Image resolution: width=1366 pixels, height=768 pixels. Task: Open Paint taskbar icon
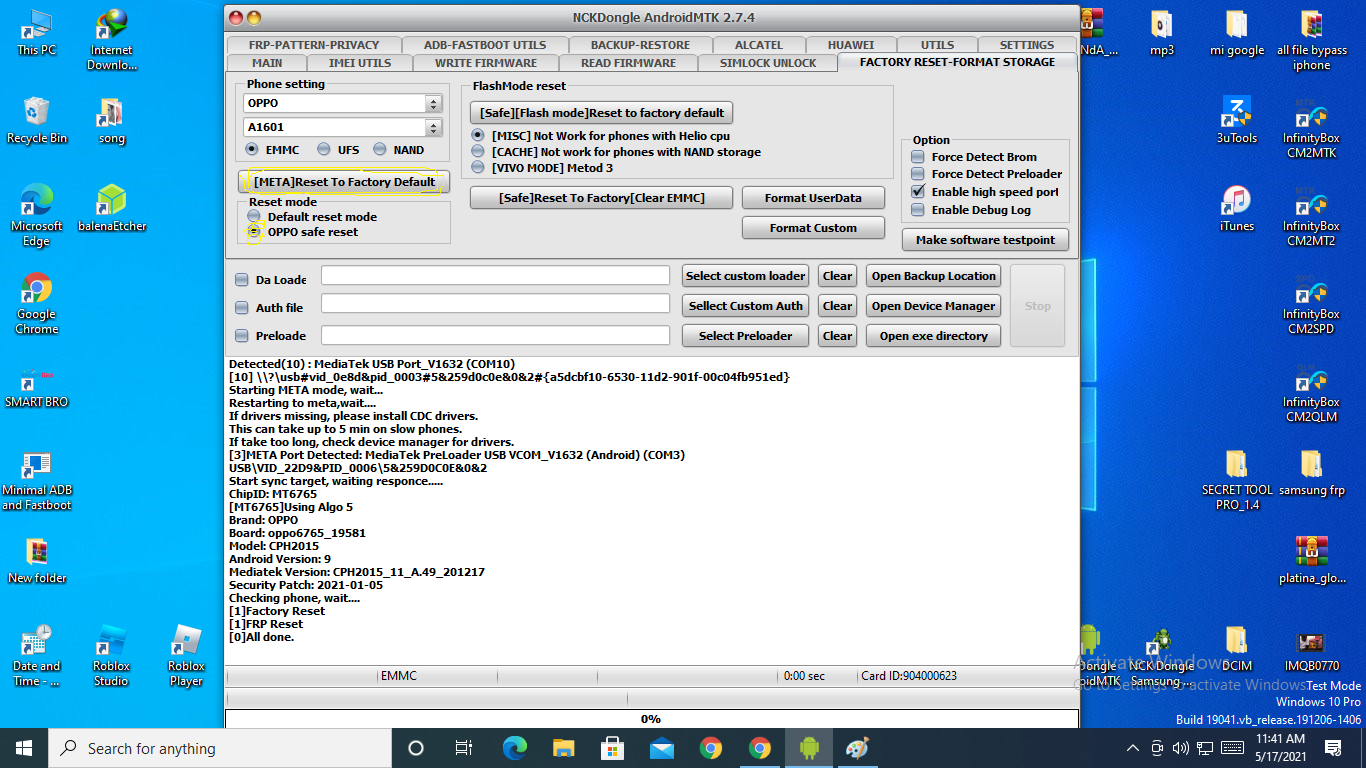click(x=857, y=747)
